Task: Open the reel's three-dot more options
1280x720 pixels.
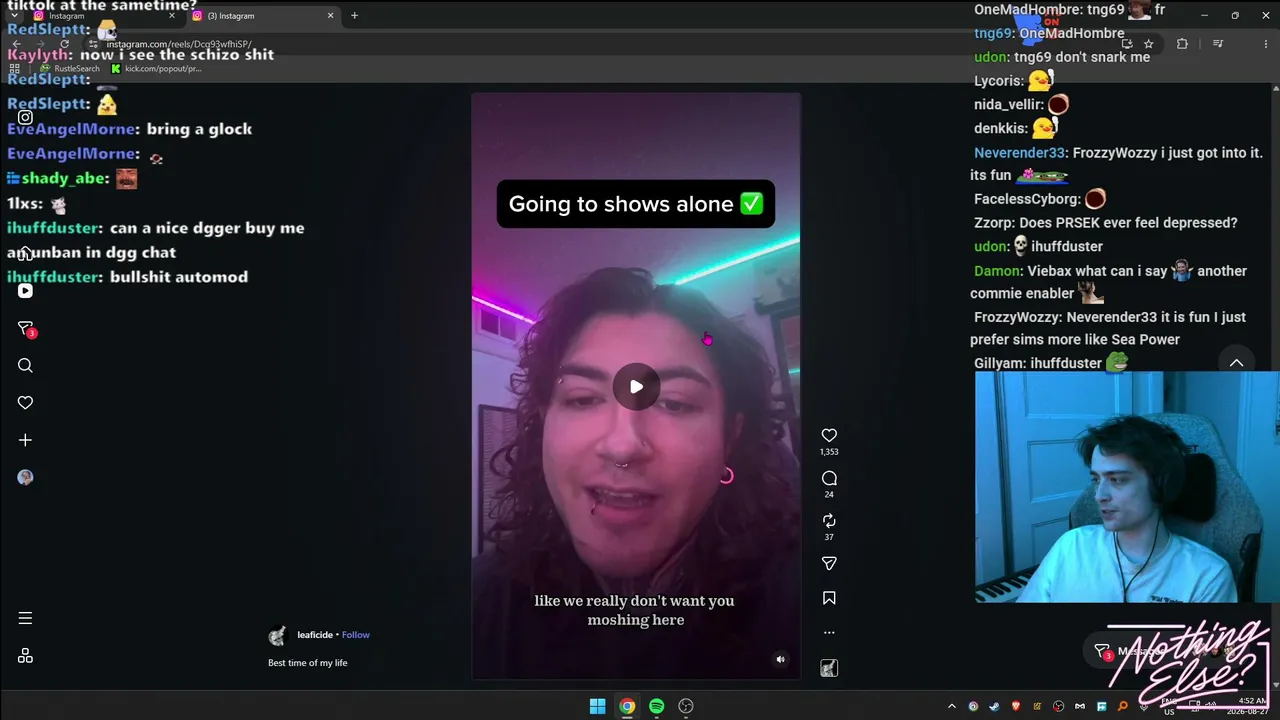Action: click(829, 632)
